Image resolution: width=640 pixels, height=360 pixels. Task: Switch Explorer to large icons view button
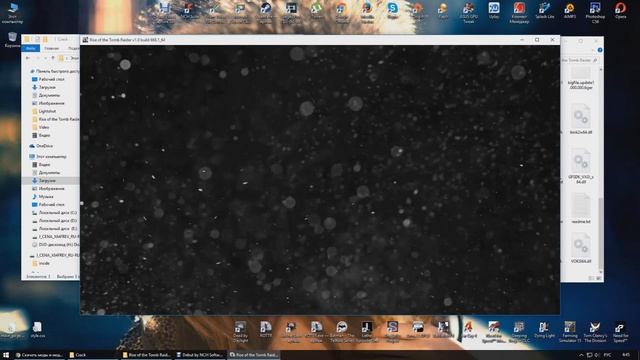coord(598,278)
